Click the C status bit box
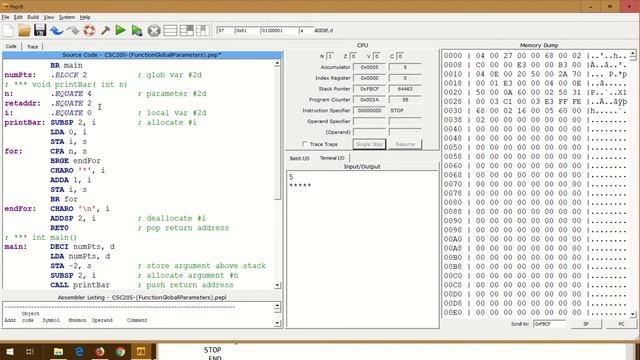 pos(400,56)
